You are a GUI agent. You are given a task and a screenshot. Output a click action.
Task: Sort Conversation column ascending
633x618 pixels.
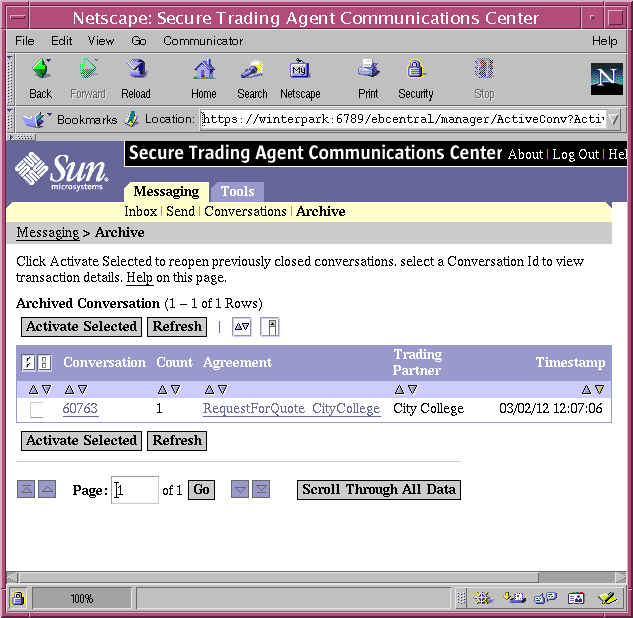[69, 390]
